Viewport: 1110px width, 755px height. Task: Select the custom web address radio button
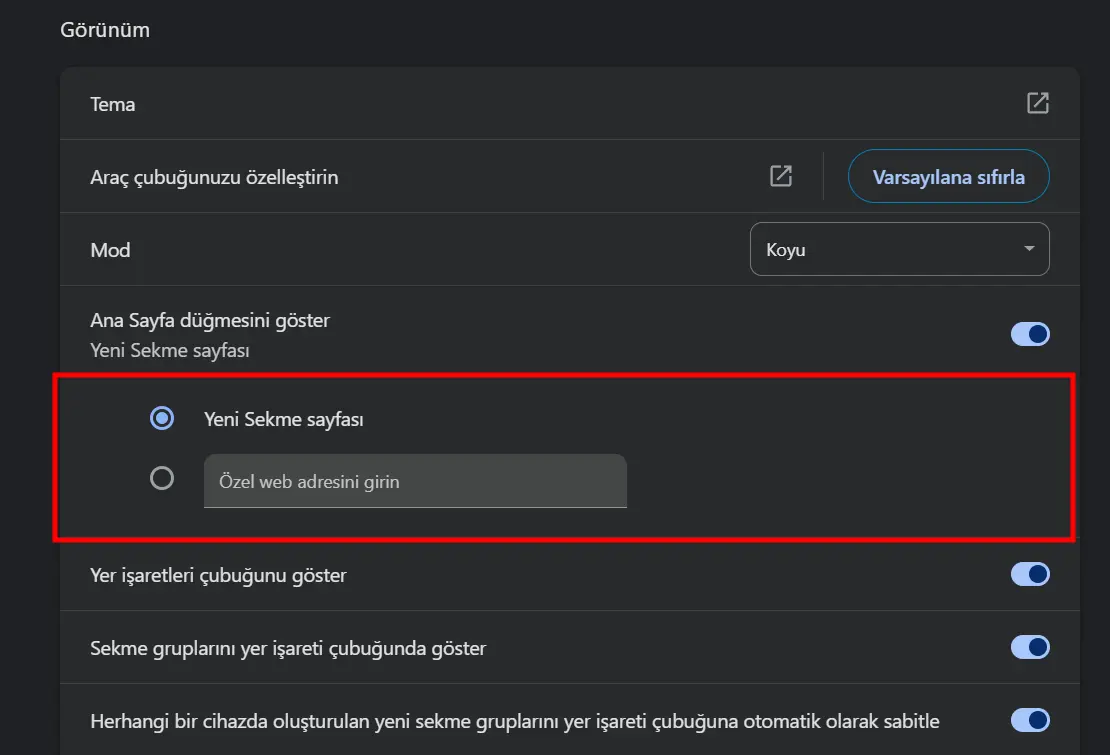[162, 478]
